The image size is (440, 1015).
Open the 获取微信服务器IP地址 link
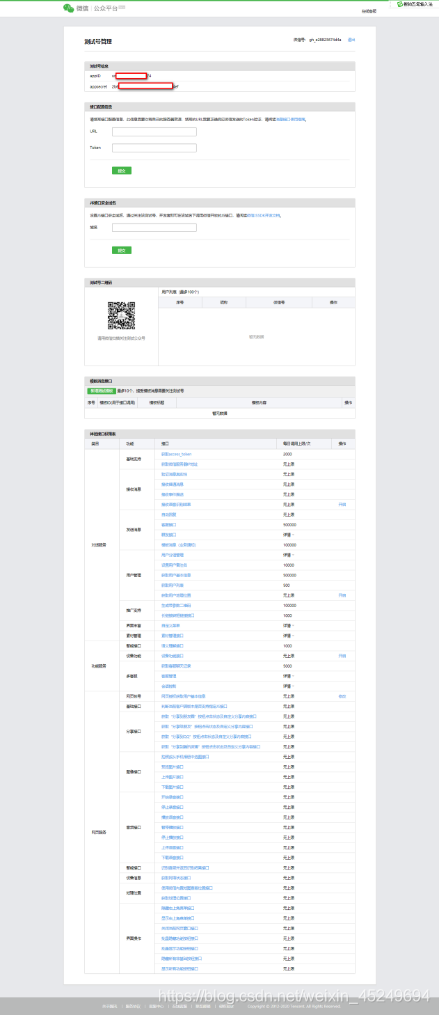point(178,464)
